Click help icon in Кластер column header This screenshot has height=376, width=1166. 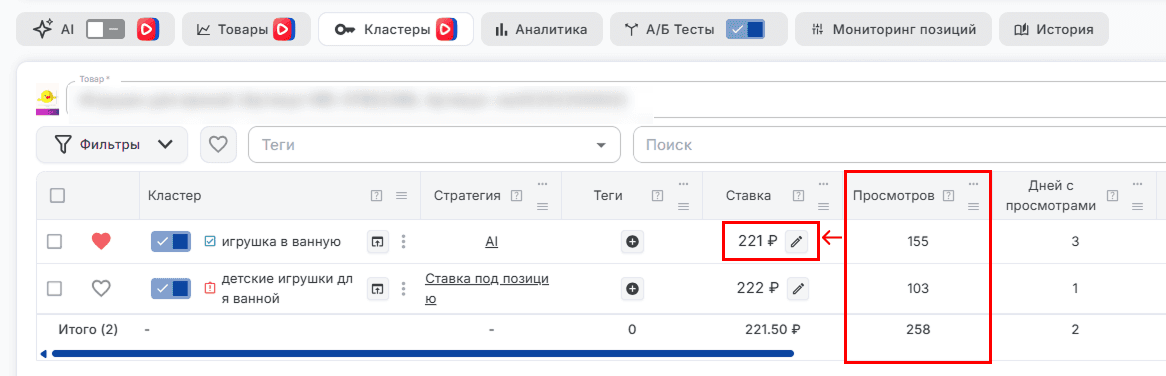(x=376, y=195)
